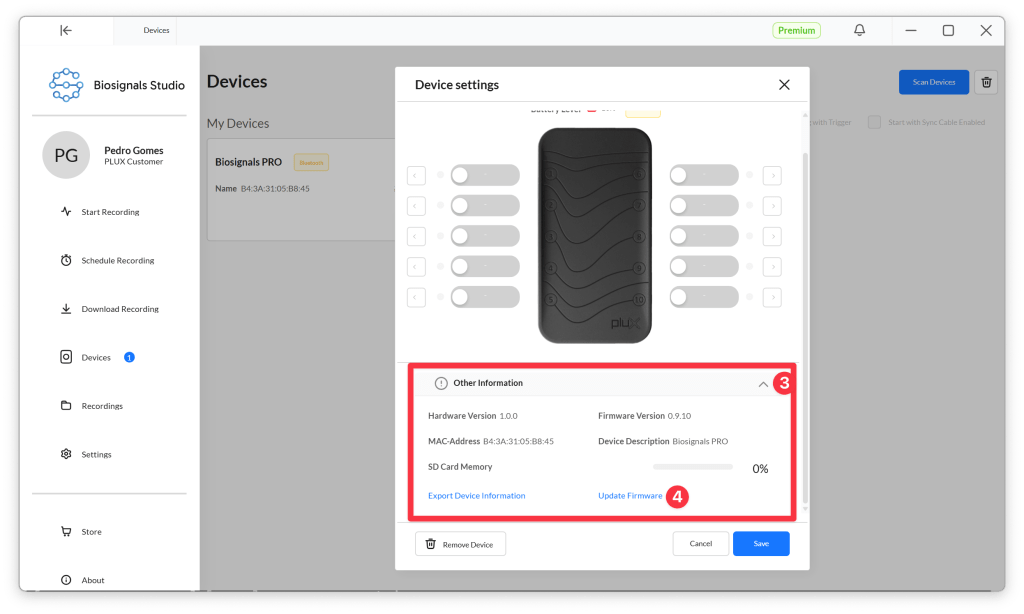Click the Remove Device button
1024x614 pixels.
pyautogui.click(x=460, y=544)
